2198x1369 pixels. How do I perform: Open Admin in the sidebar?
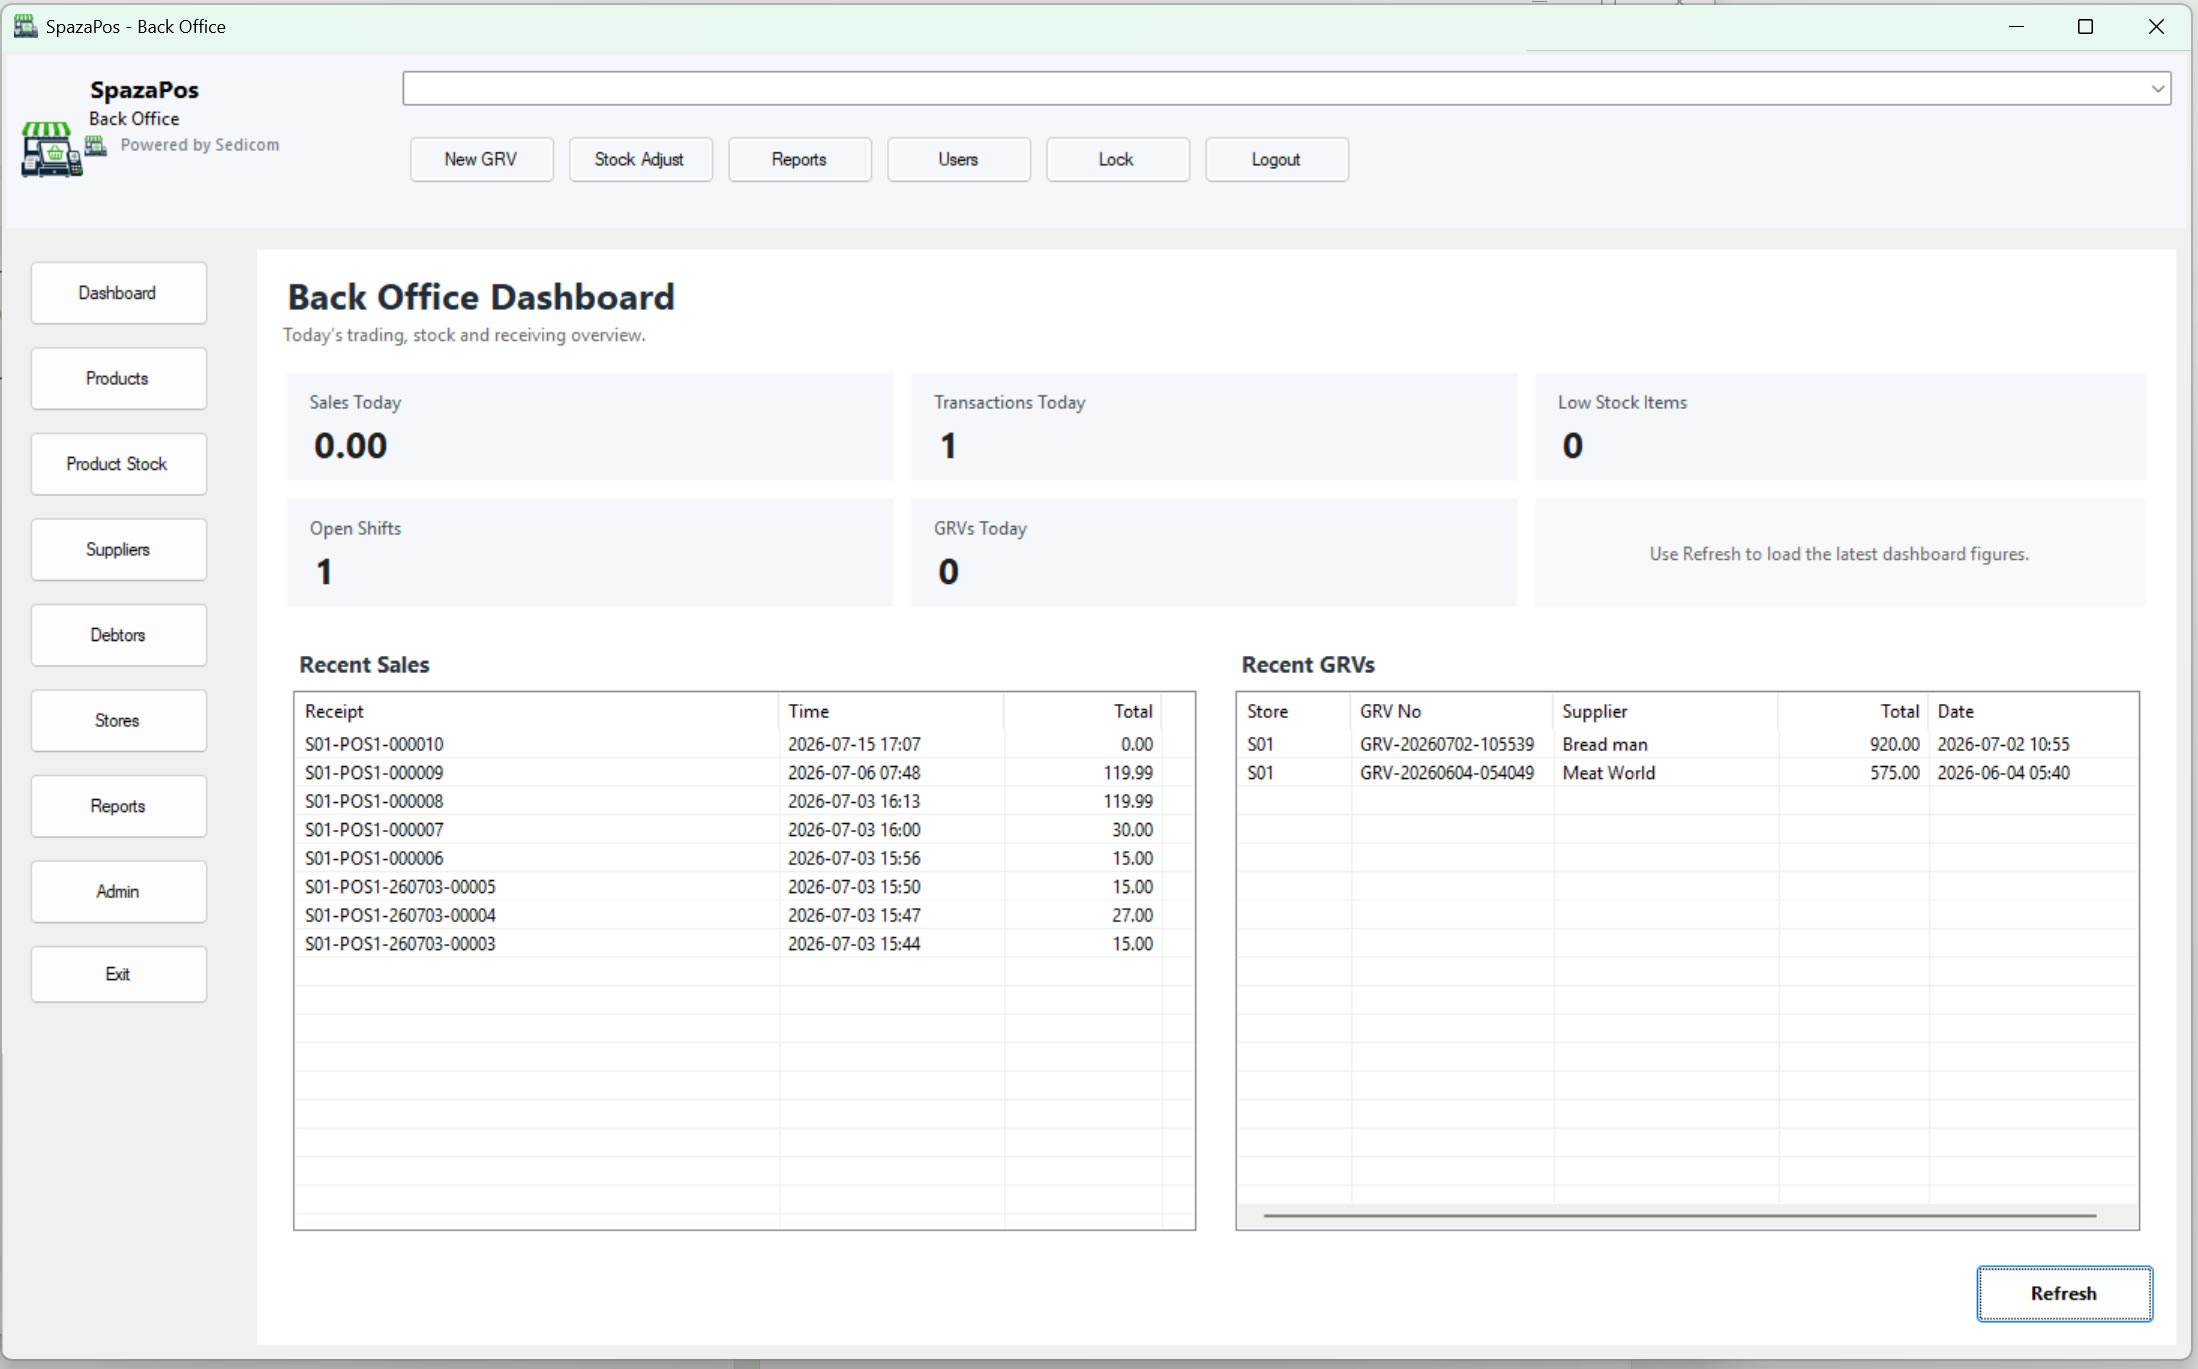[x=118, y=892]
